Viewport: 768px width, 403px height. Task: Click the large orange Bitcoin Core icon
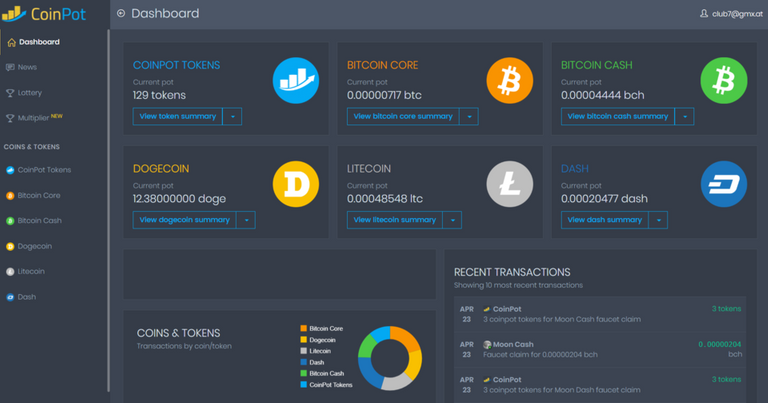tap(510, 80)
